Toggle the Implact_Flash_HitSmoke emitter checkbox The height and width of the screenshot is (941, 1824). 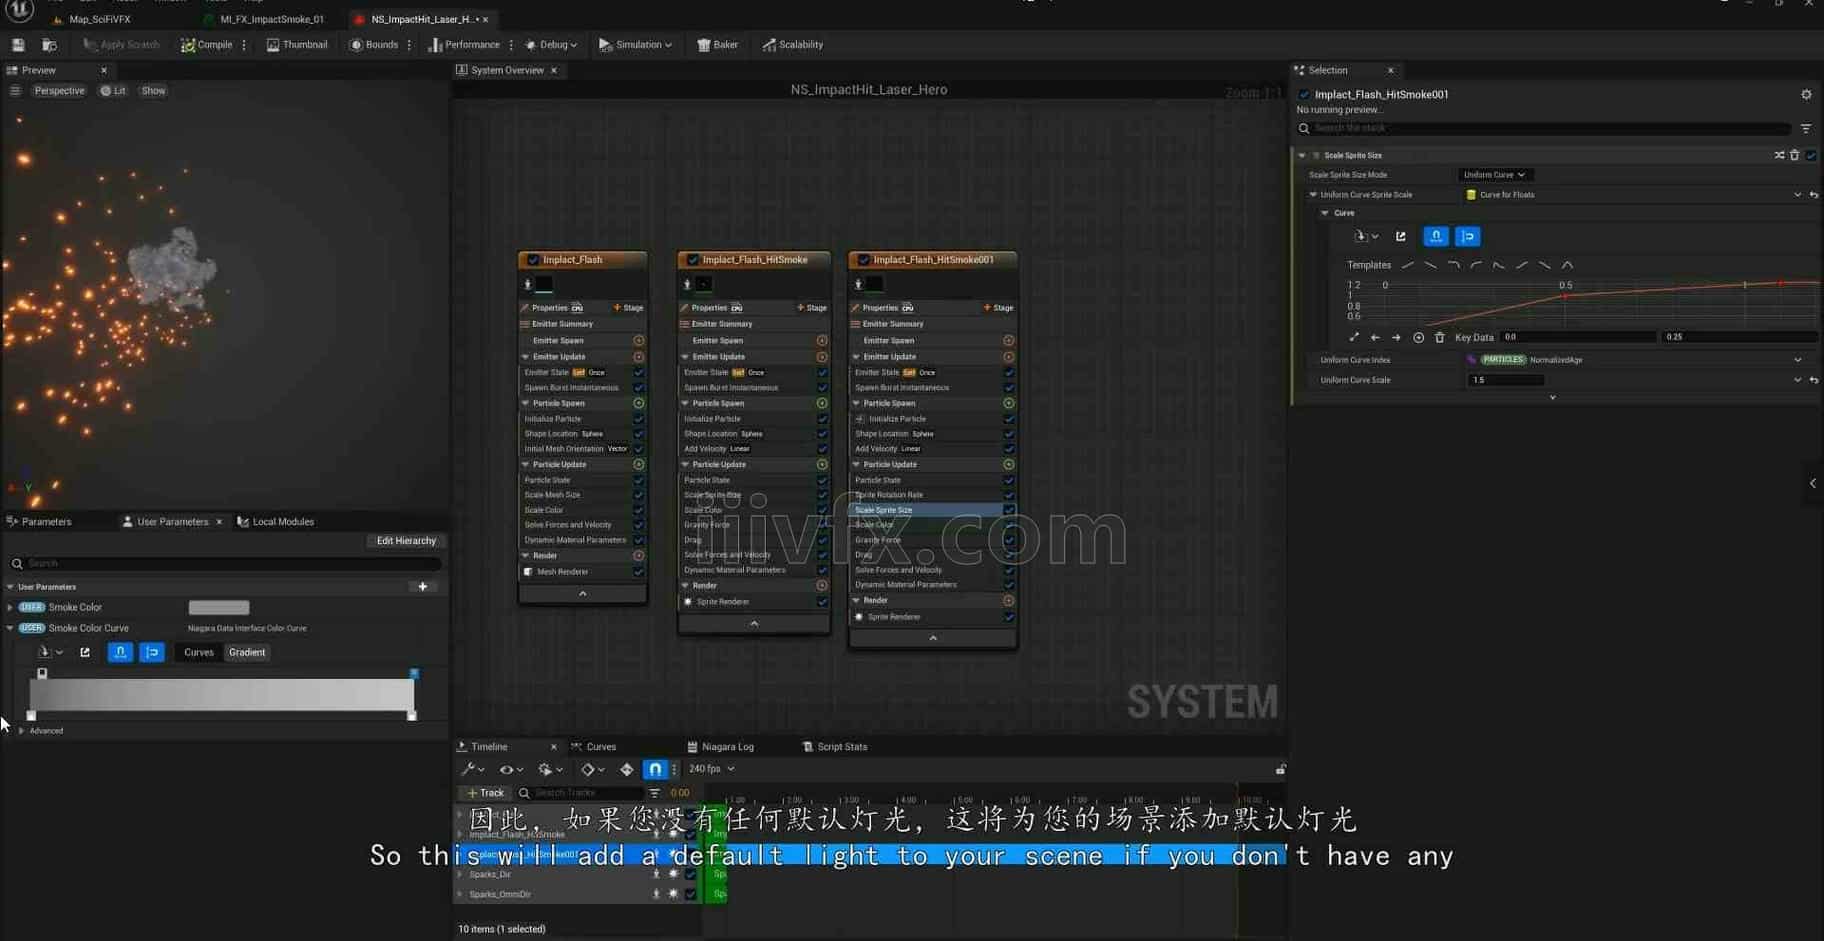(x=692, y=259)
